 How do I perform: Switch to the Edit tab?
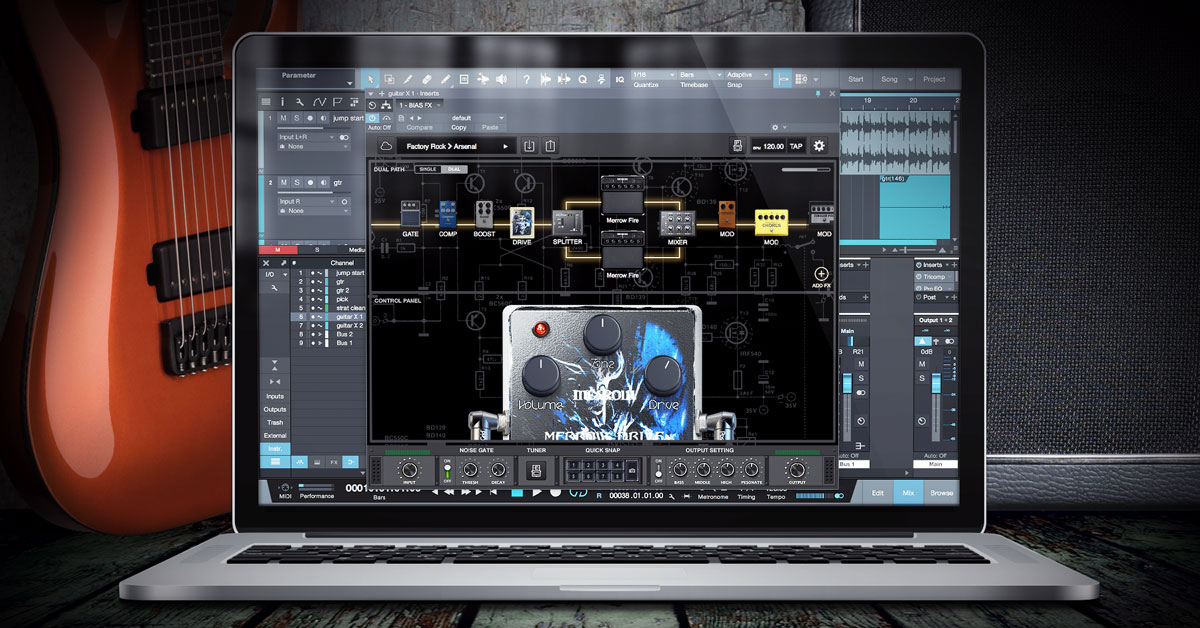(879, 493)
